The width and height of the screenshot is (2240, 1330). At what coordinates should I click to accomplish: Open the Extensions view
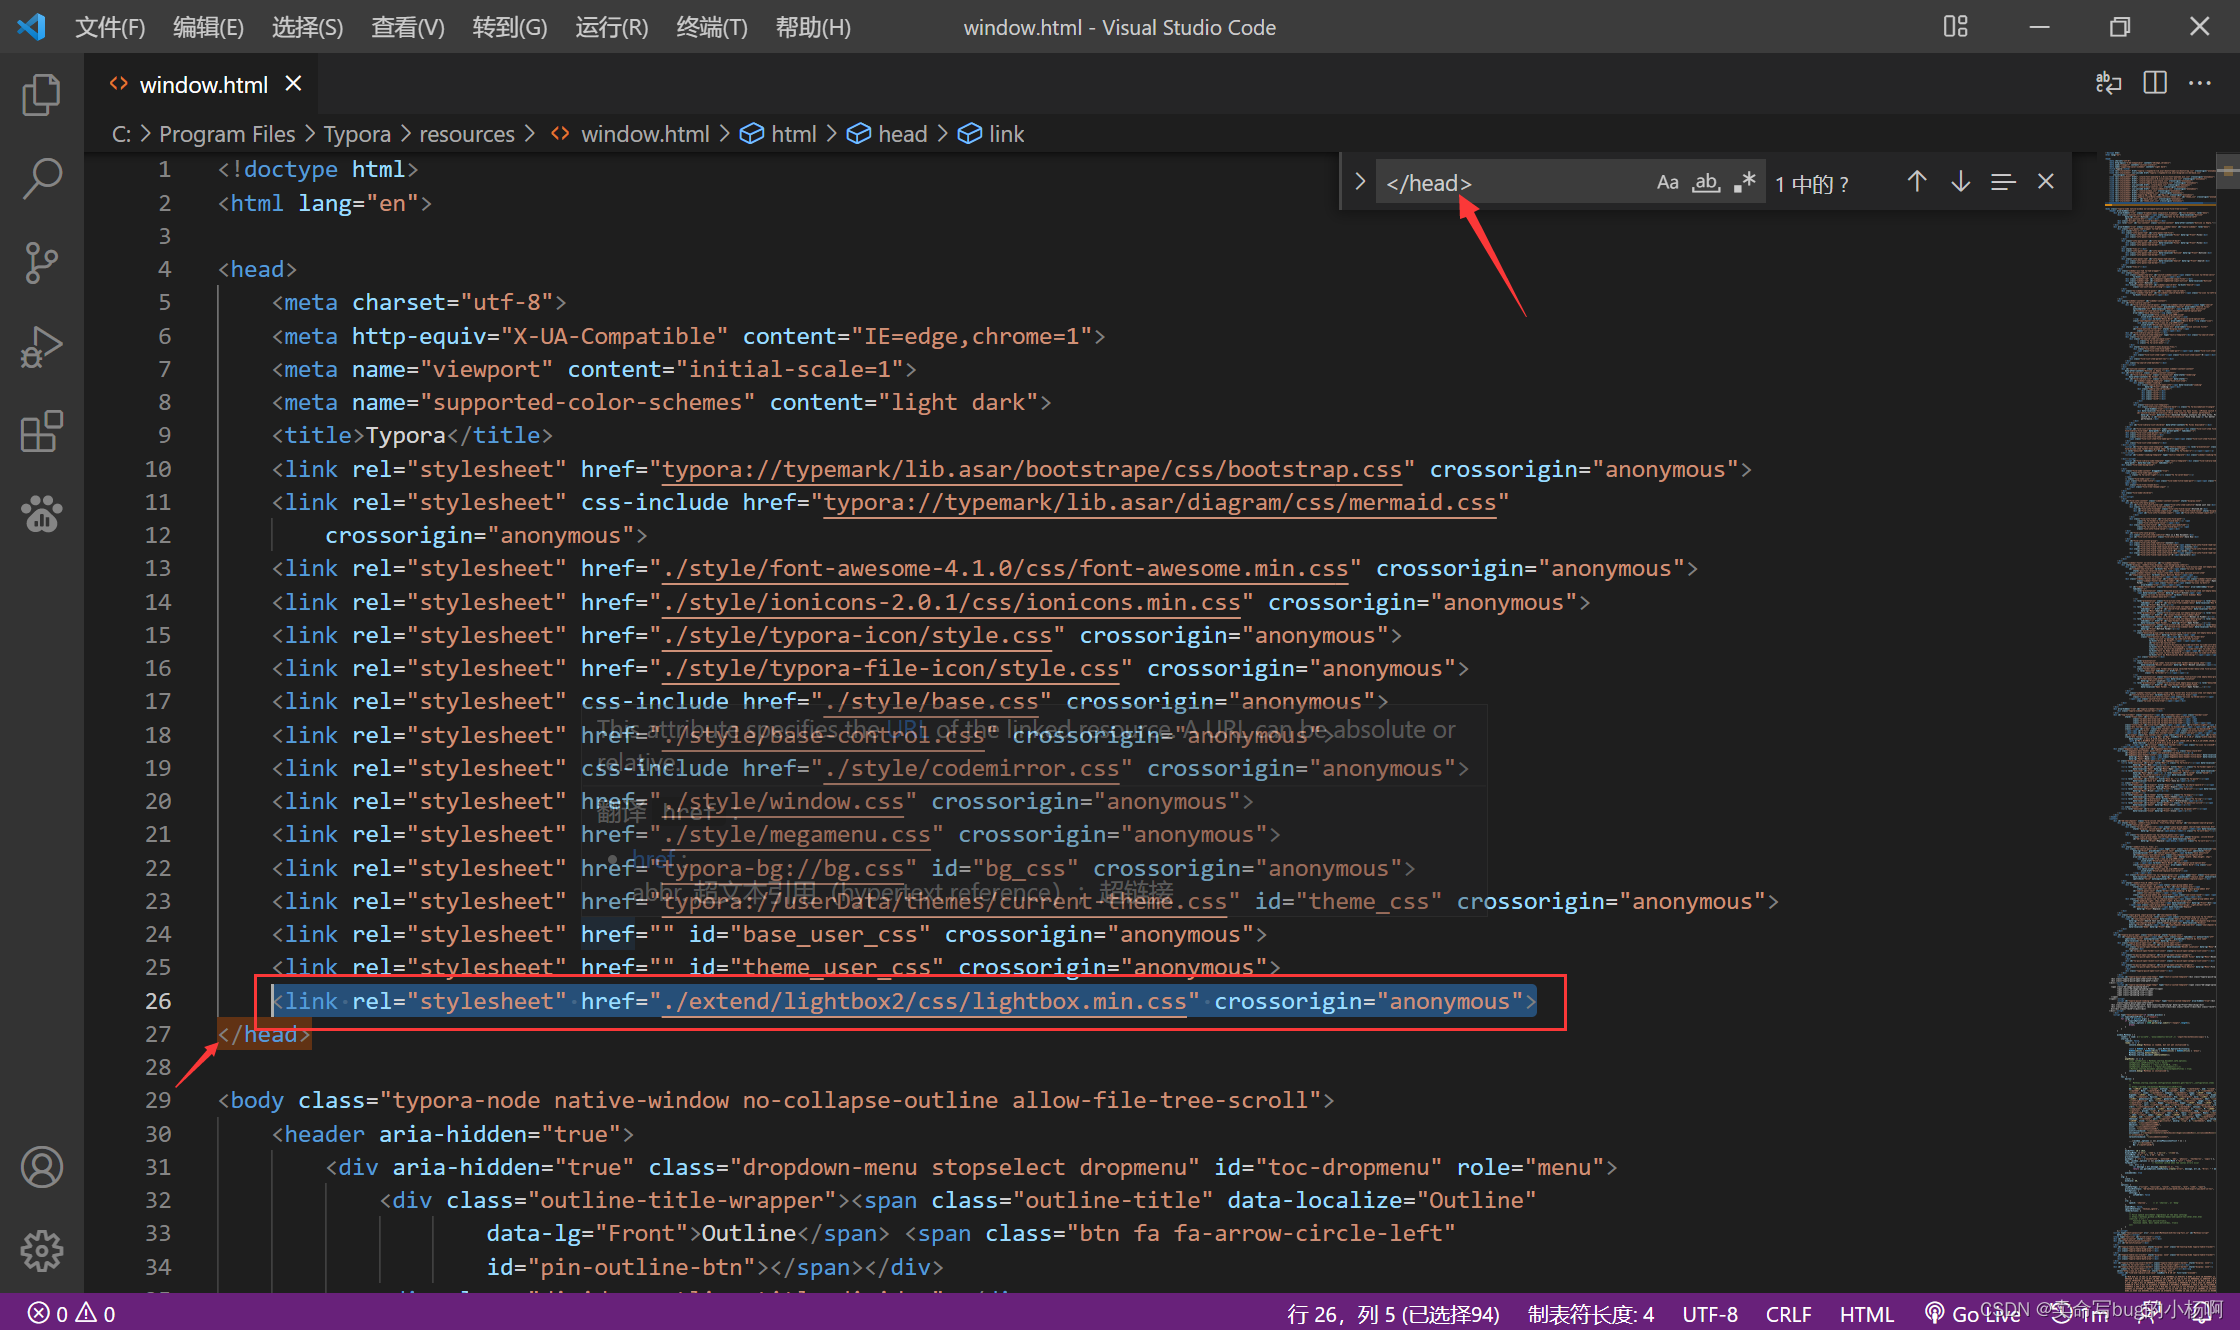click(x=41, y=432)
